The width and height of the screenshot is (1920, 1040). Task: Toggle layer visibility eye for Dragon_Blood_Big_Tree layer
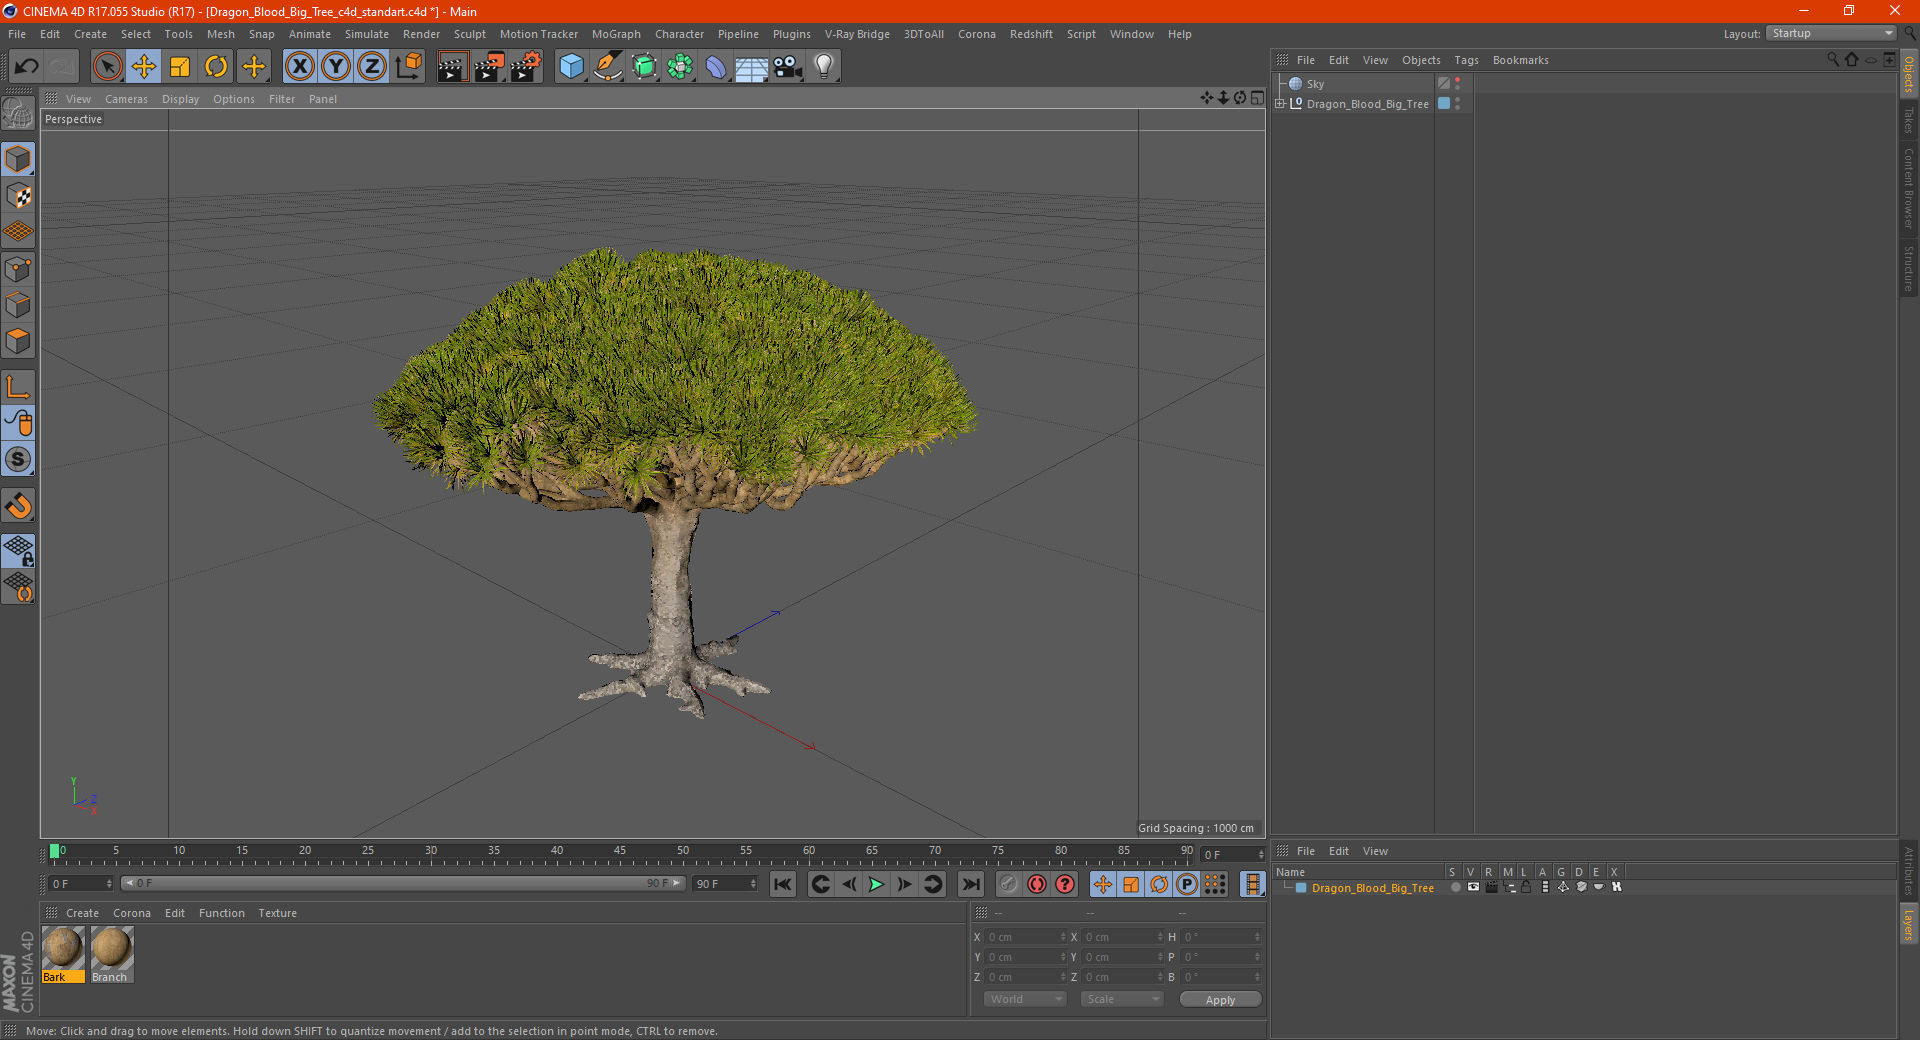click(1473, 888)
